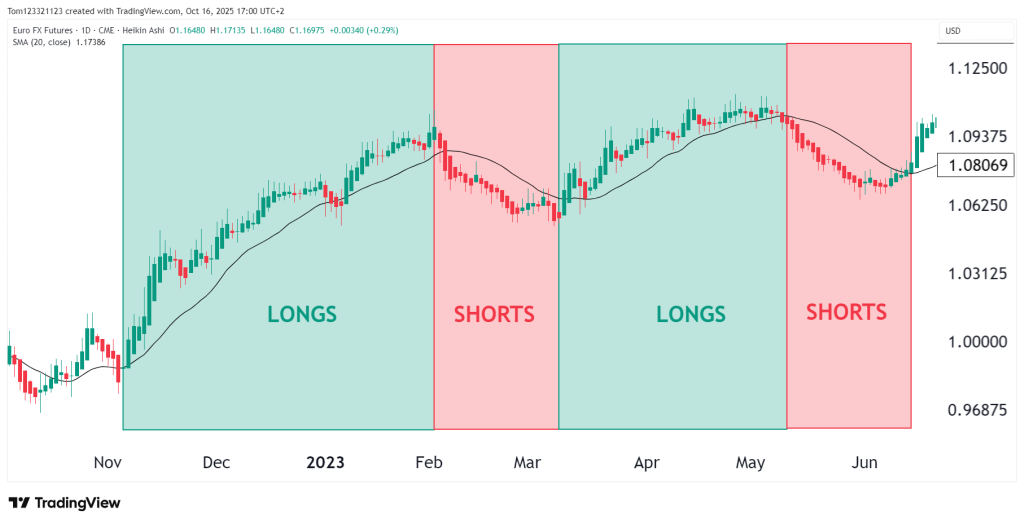The image size is (1024, 524).
Task: Click the 0.96875 price scale level
Action: (977, 411)
